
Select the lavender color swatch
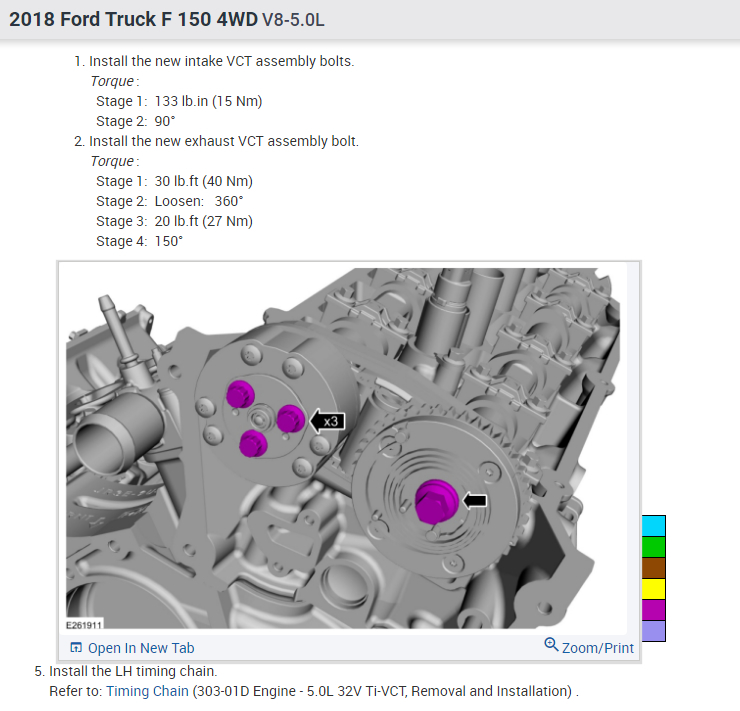pyautogui.click(x=654, y=631)
